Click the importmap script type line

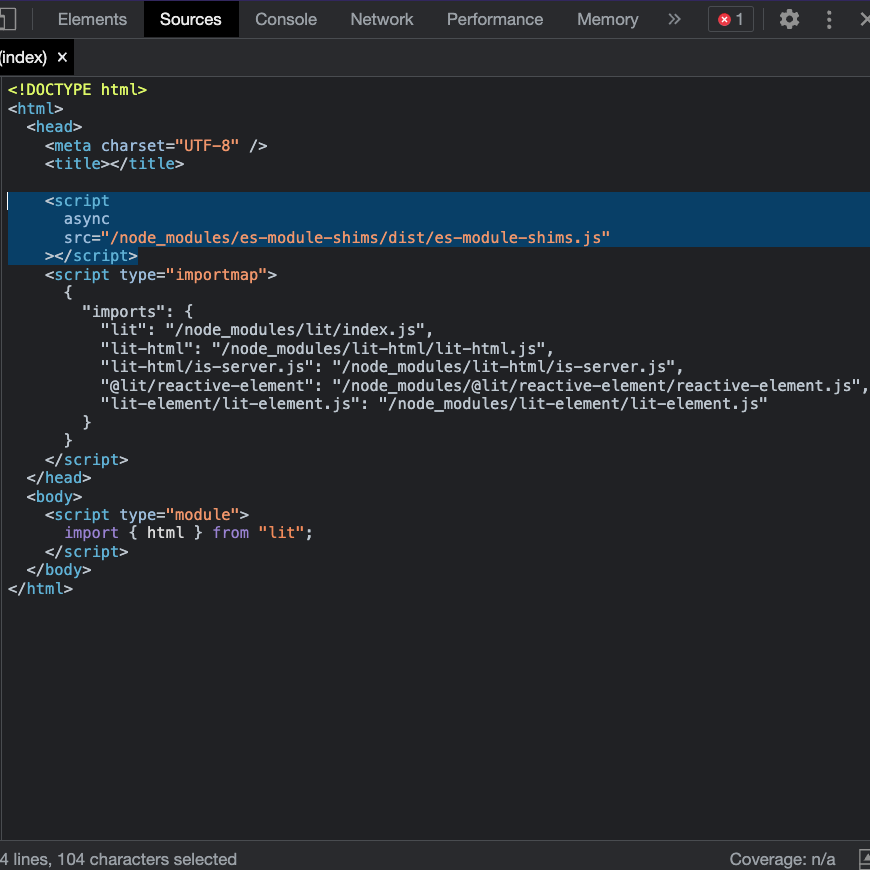161,275
